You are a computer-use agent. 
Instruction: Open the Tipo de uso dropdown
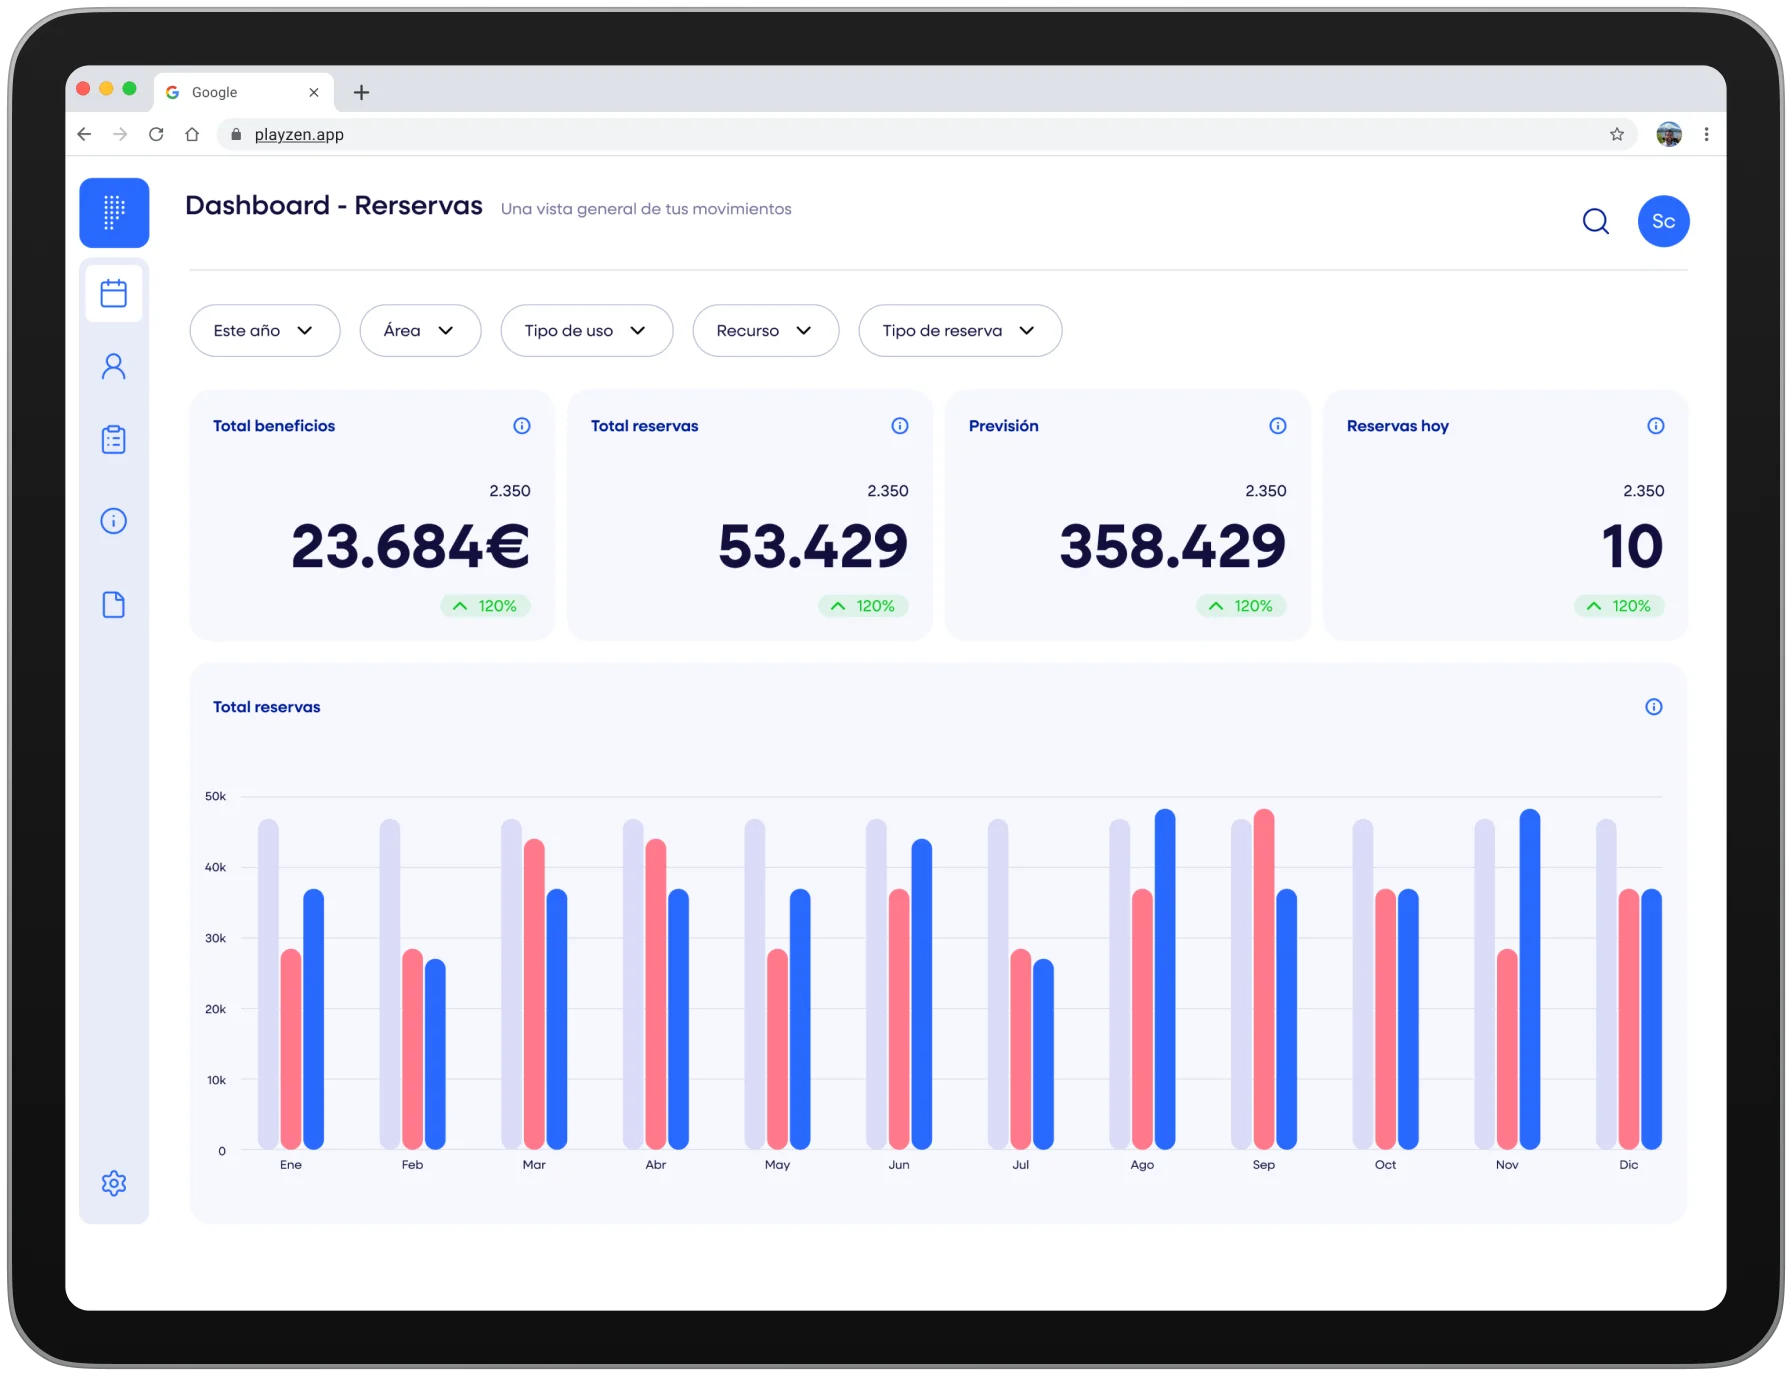587,331
